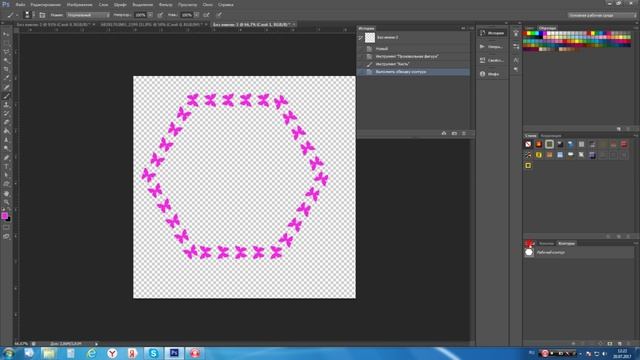640x360 pixels.
Task: Open the Фильтр menu
Action: click(165, 4)
